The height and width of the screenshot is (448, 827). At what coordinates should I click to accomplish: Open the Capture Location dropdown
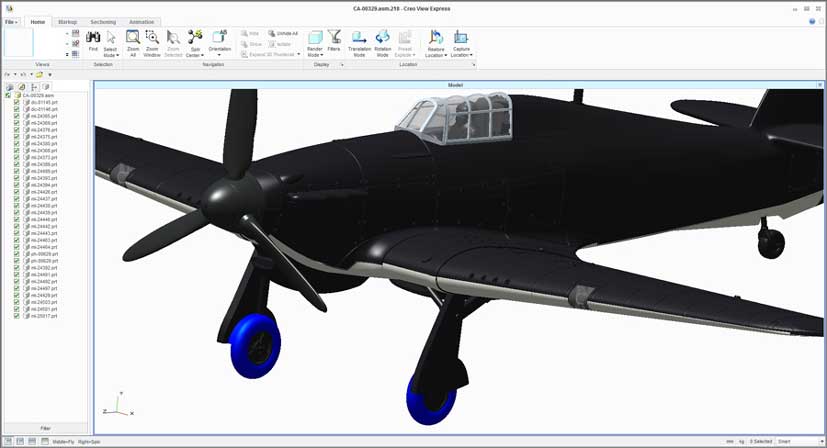coord(461,43)
